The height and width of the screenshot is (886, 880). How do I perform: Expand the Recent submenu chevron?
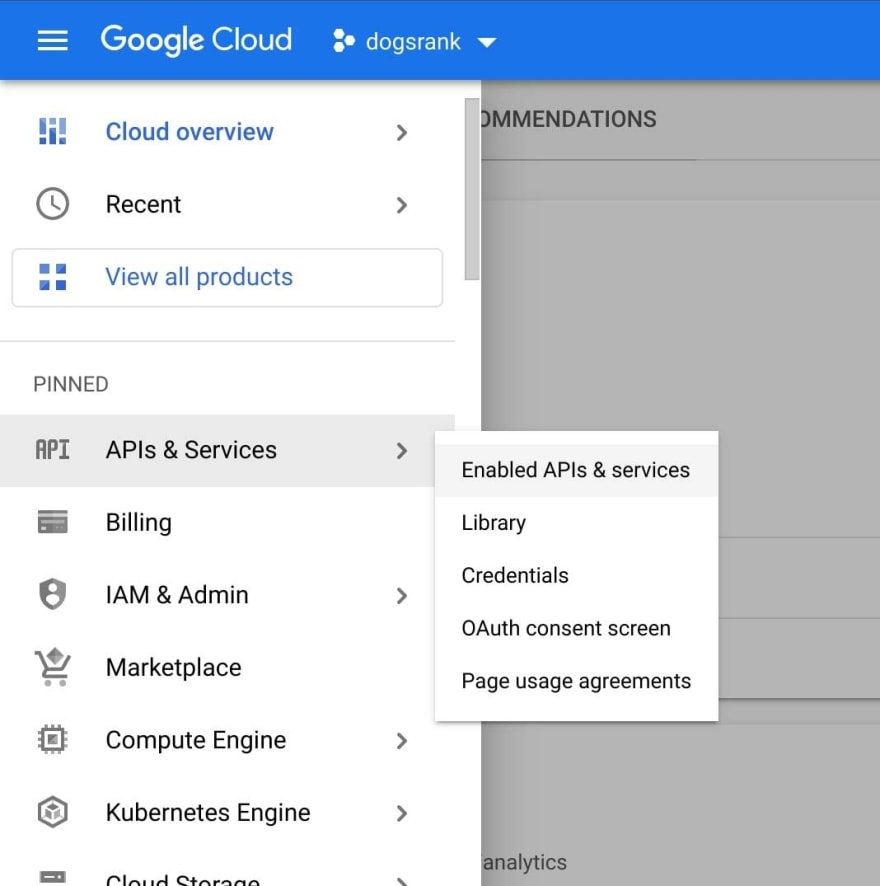(x=401, y=205)
